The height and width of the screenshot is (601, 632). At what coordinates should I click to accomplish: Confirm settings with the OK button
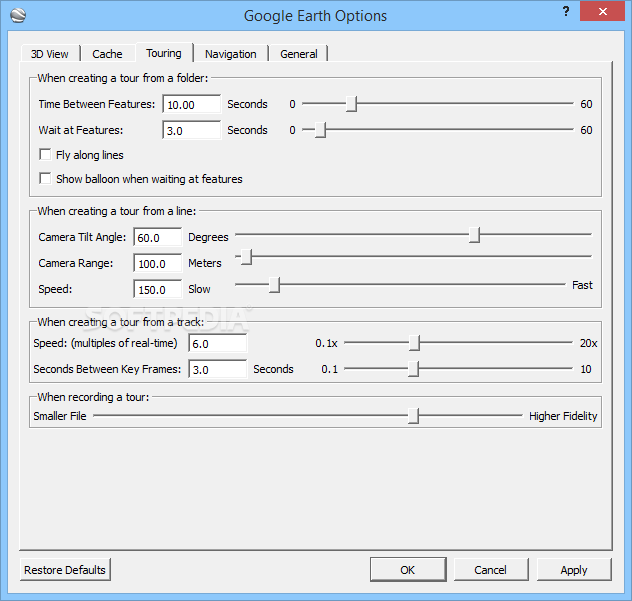[x=408, y=570]
